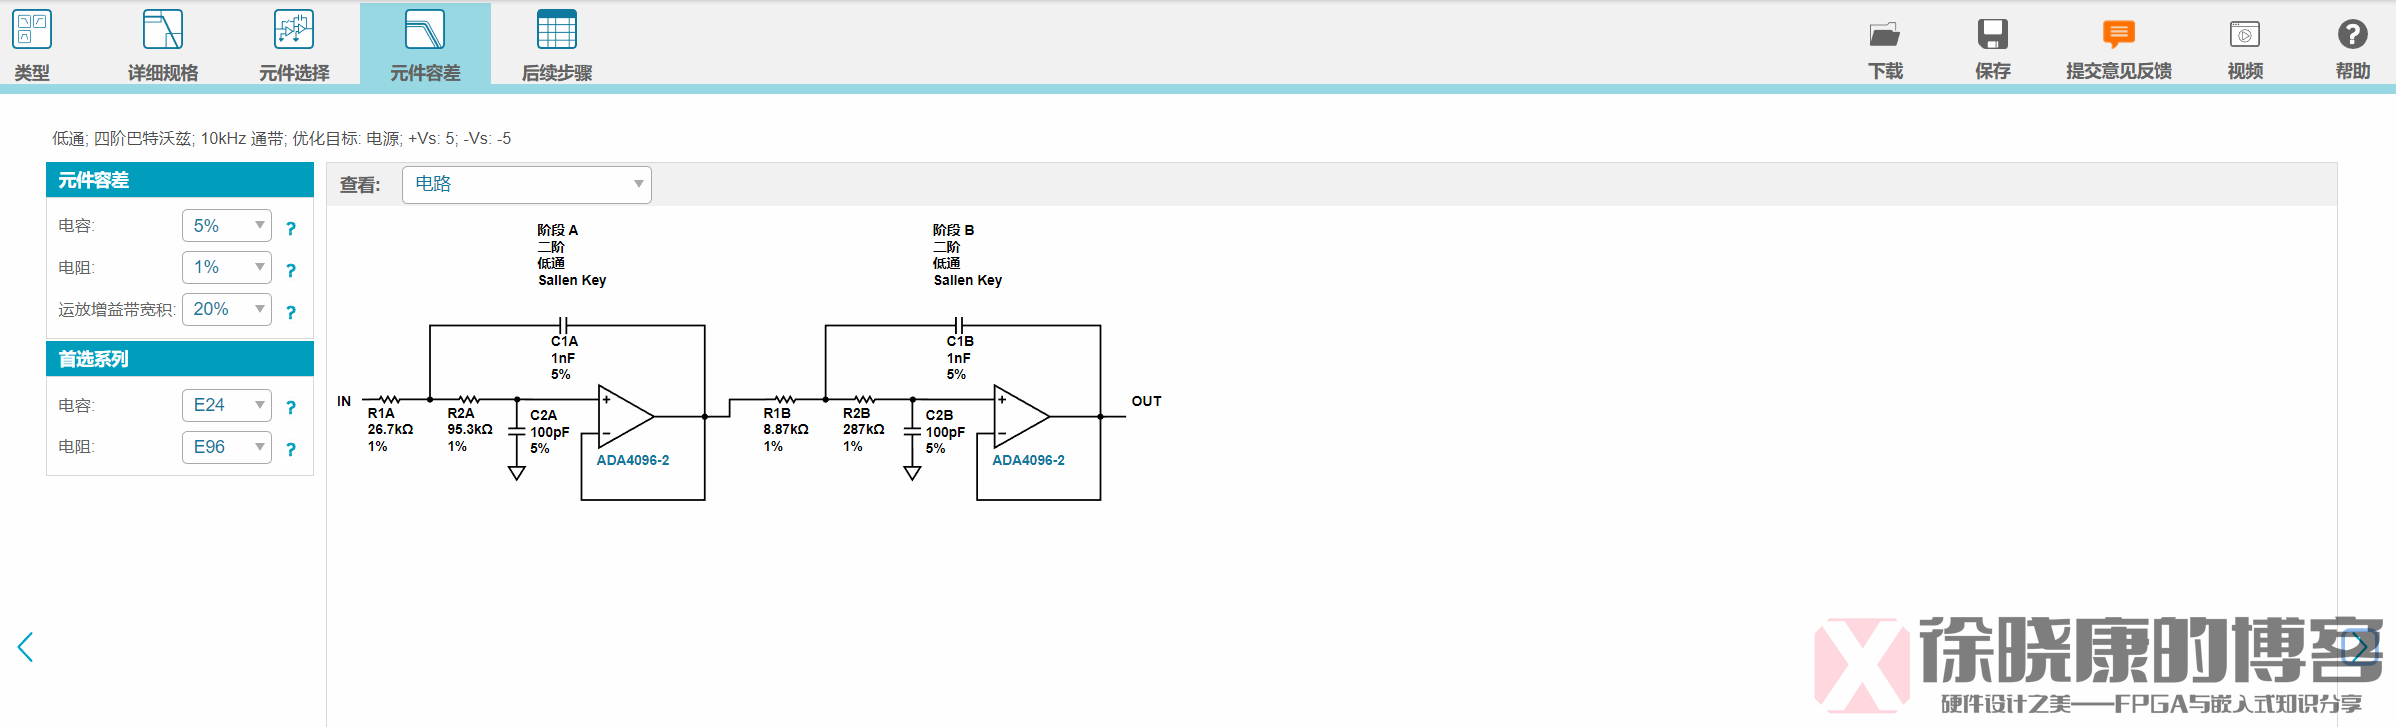The width and height of the screenshot is (2396, 727).
Task: Click the IN terminal label
Action: pyautogui.click(x=344, y=401)
